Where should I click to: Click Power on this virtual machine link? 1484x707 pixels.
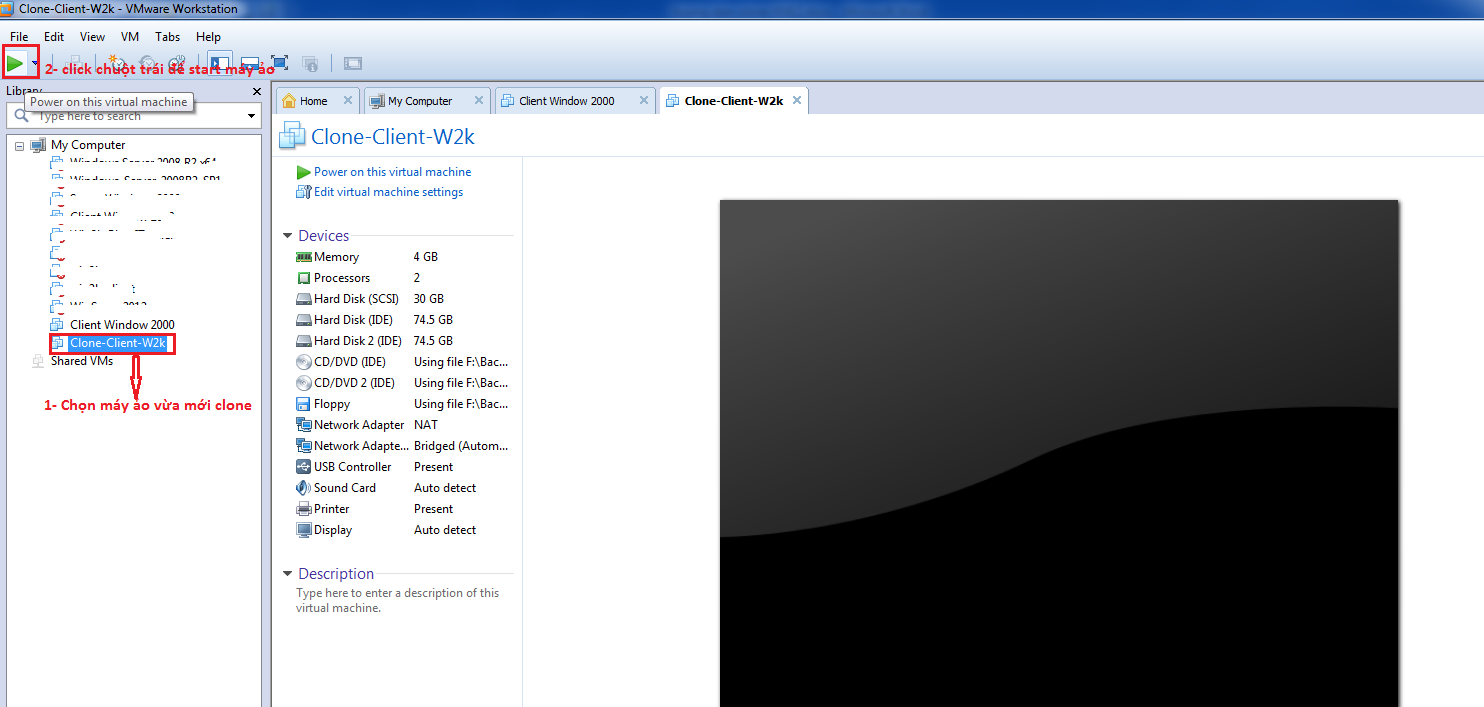392,172
